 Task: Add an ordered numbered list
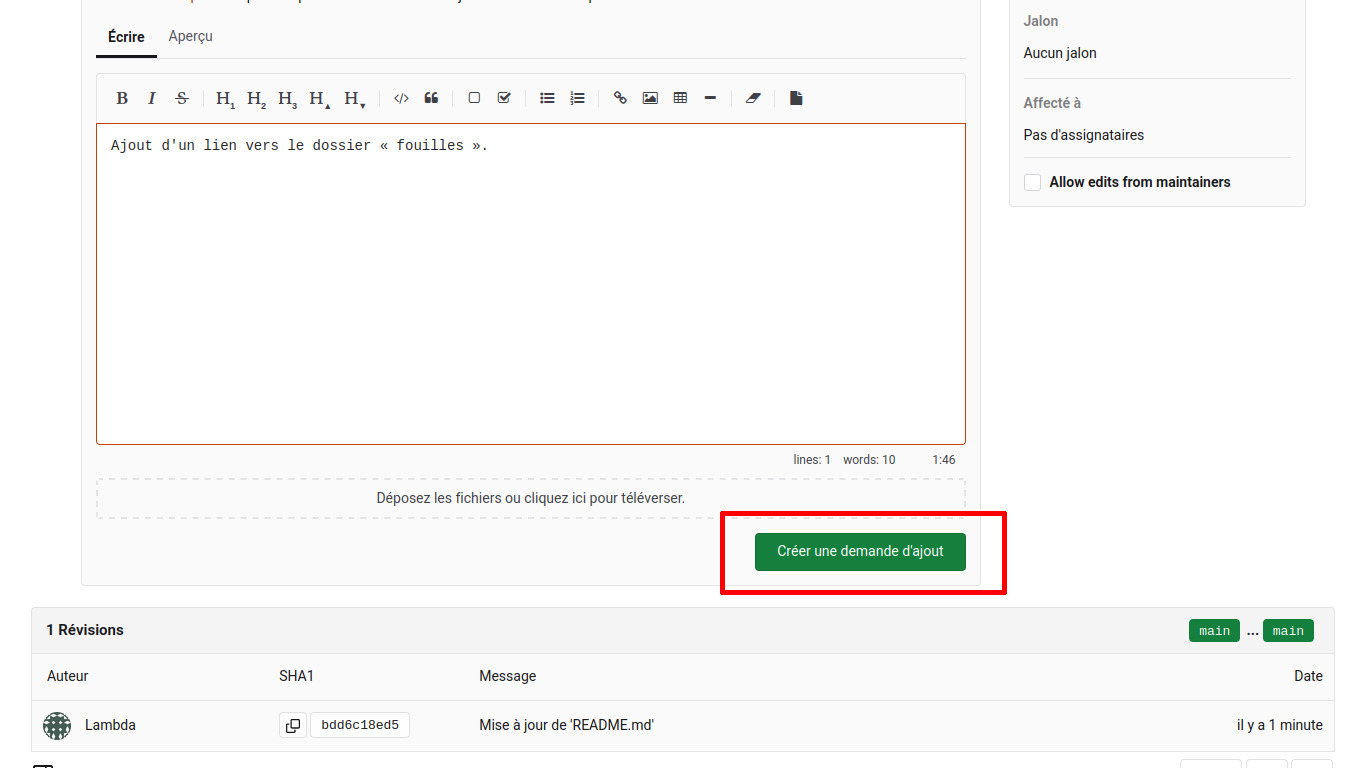577,98
